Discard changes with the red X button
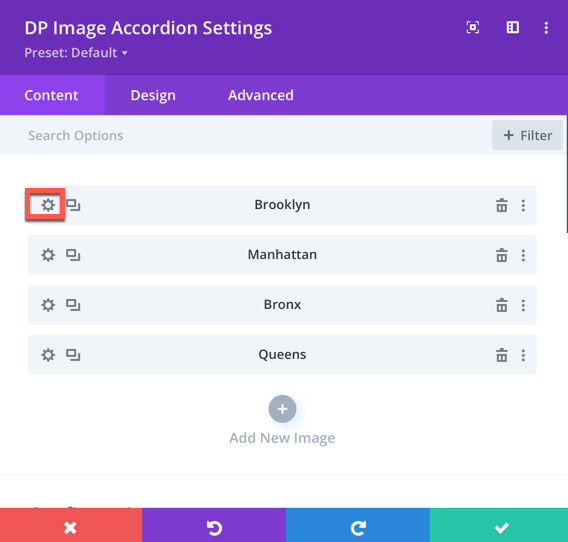 [71, 525]
